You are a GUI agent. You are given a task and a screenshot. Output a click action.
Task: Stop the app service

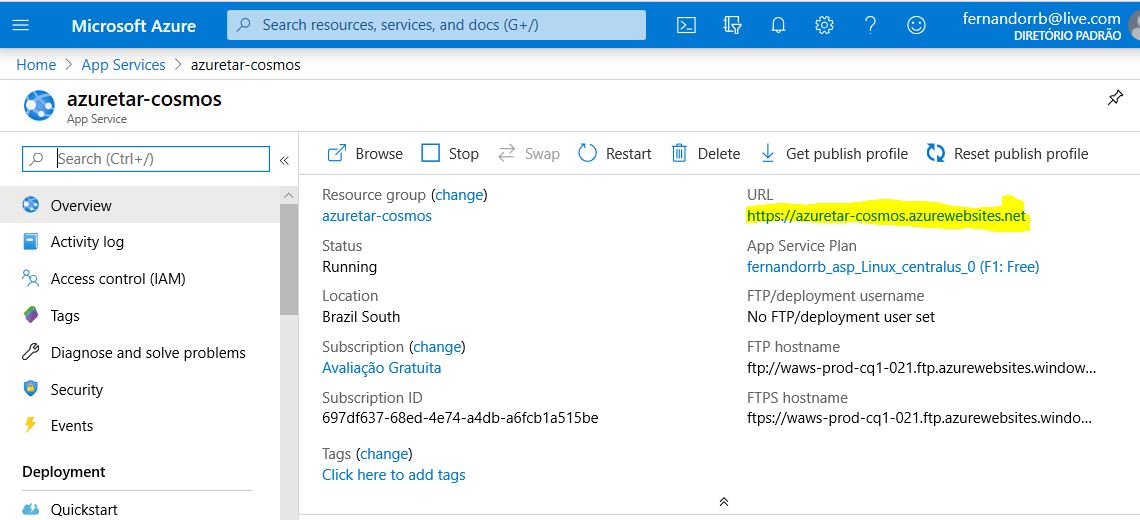[450, 153]
